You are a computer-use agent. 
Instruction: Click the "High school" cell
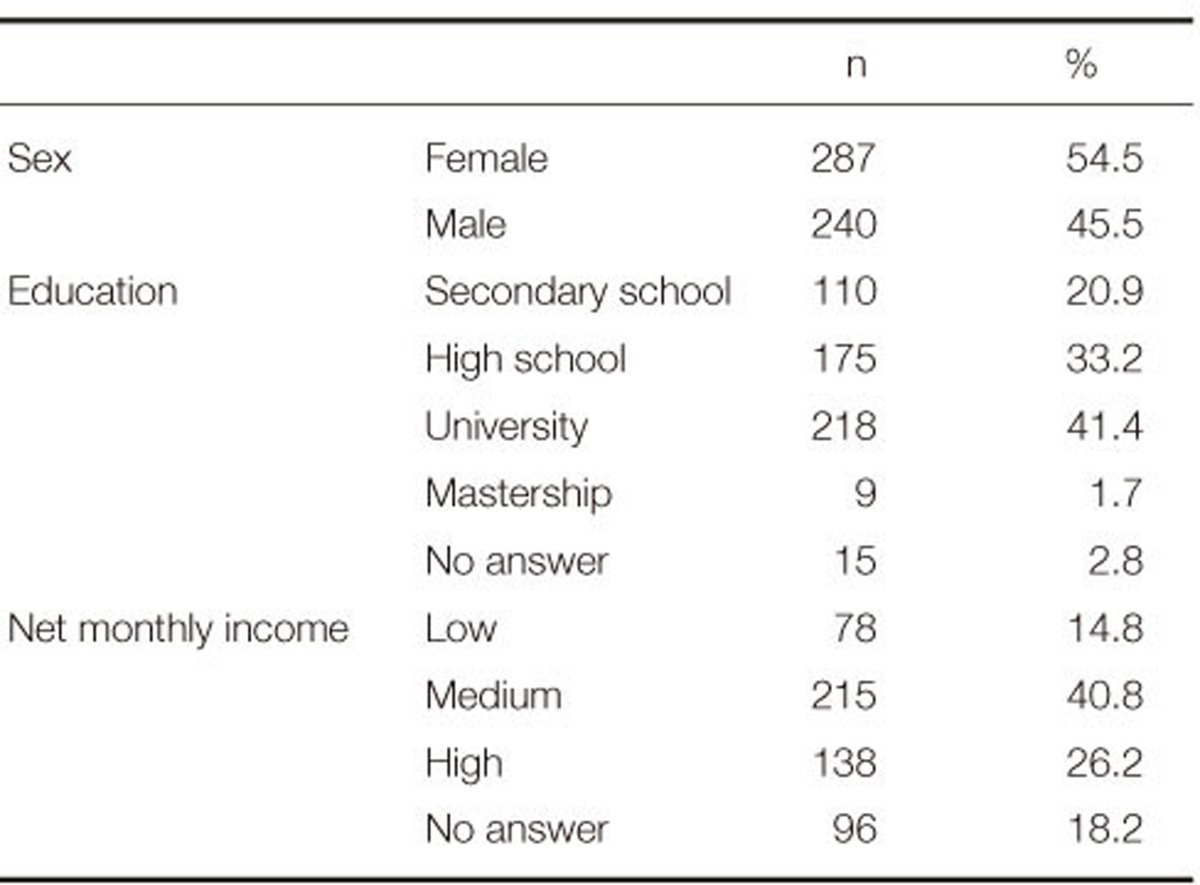[x=525, y=359]
